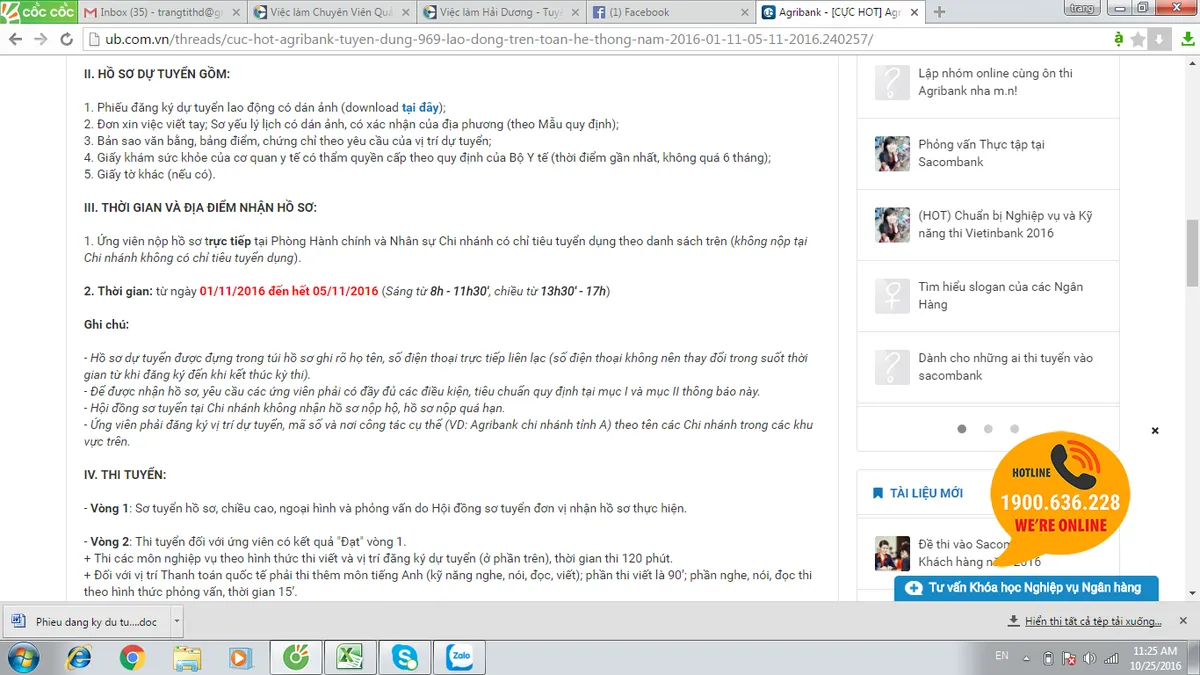Click the green accent-typing icon in the address bar
Viewport: 1200px width, 675px height.
coord(1119,39)
